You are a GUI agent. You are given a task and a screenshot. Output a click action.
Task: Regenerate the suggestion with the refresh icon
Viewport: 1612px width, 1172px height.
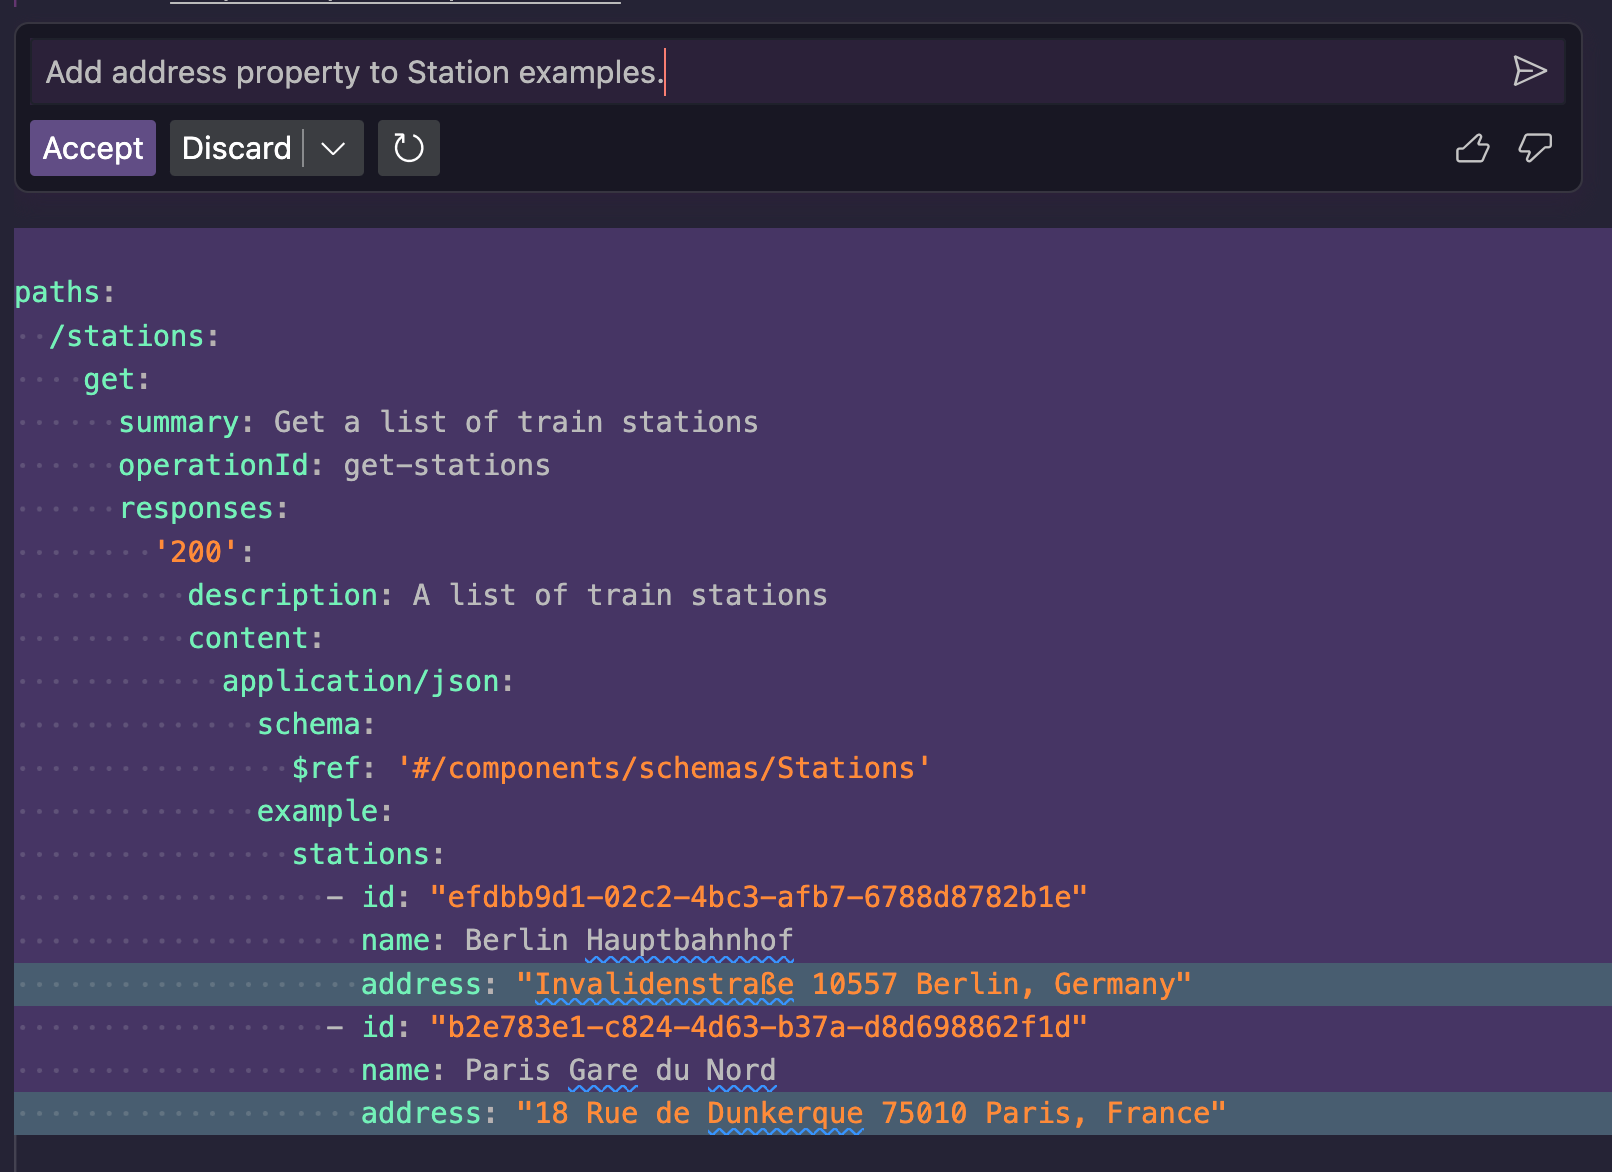408,148
